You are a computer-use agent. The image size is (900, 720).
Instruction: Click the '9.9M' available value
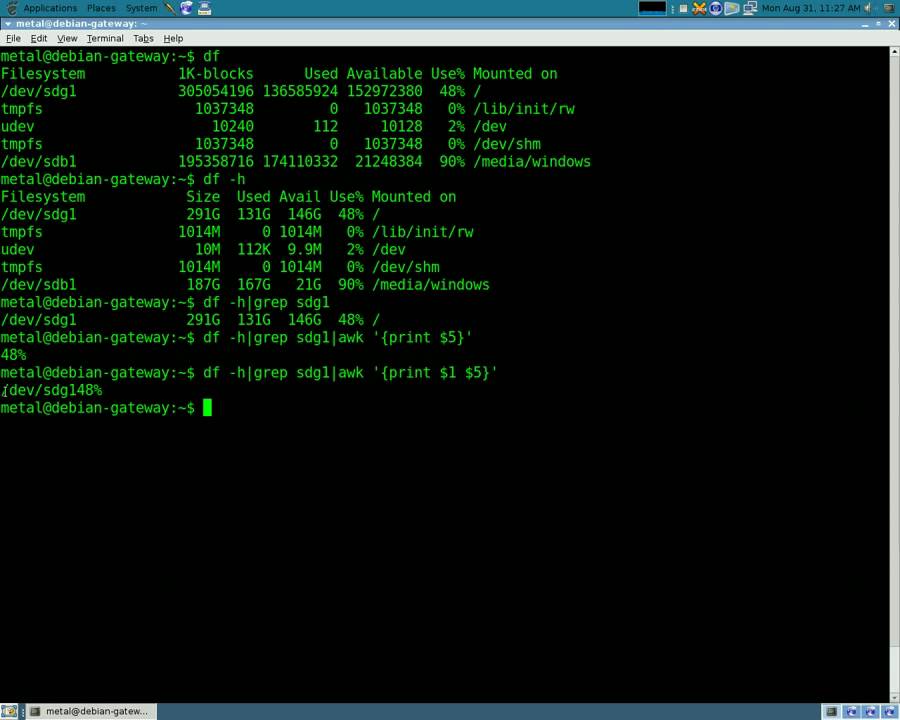[304, 250]
